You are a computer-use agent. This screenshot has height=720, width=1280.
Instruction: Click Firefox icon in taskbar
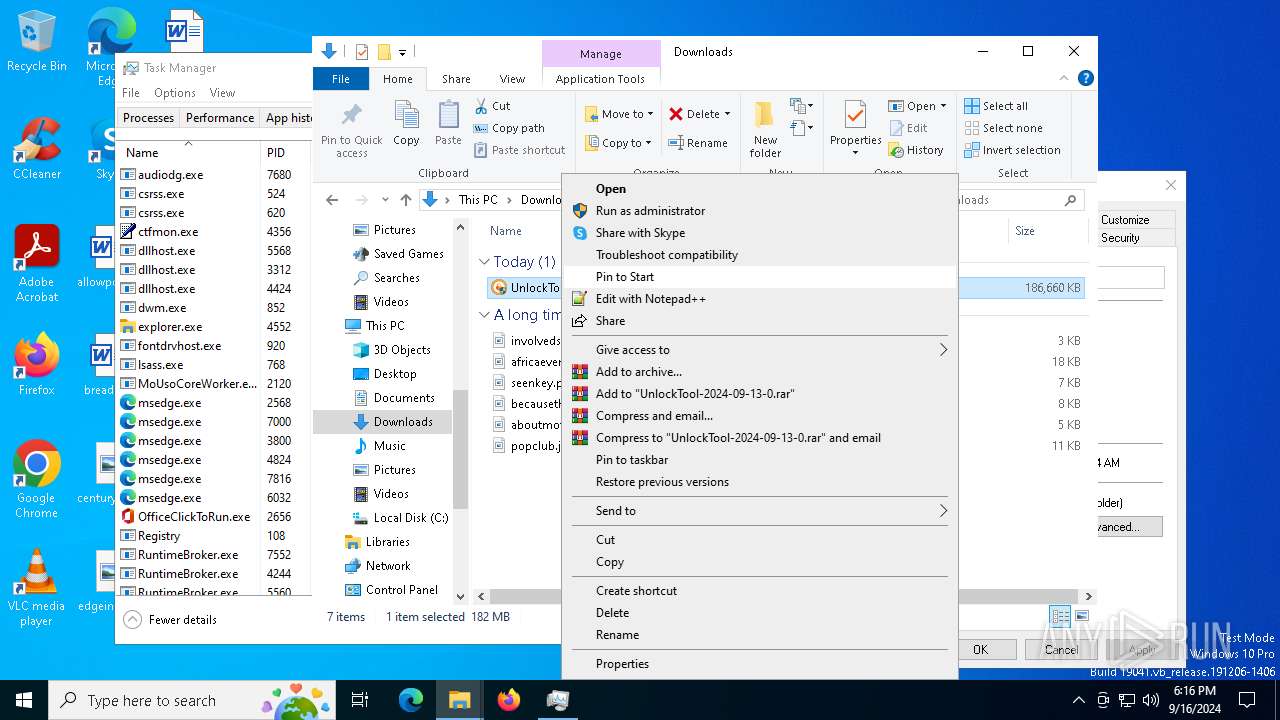tap(509, 700)
